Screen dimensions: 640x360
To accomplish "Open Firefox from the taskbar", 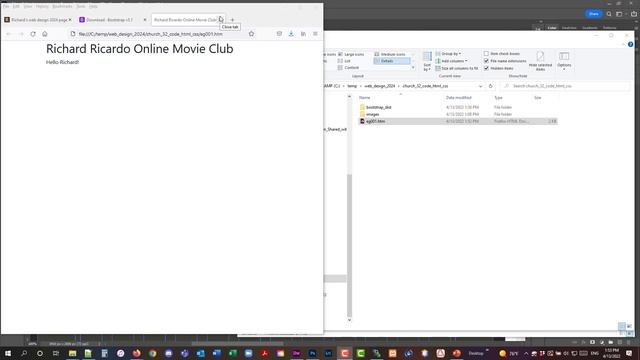I will [136, 353].
